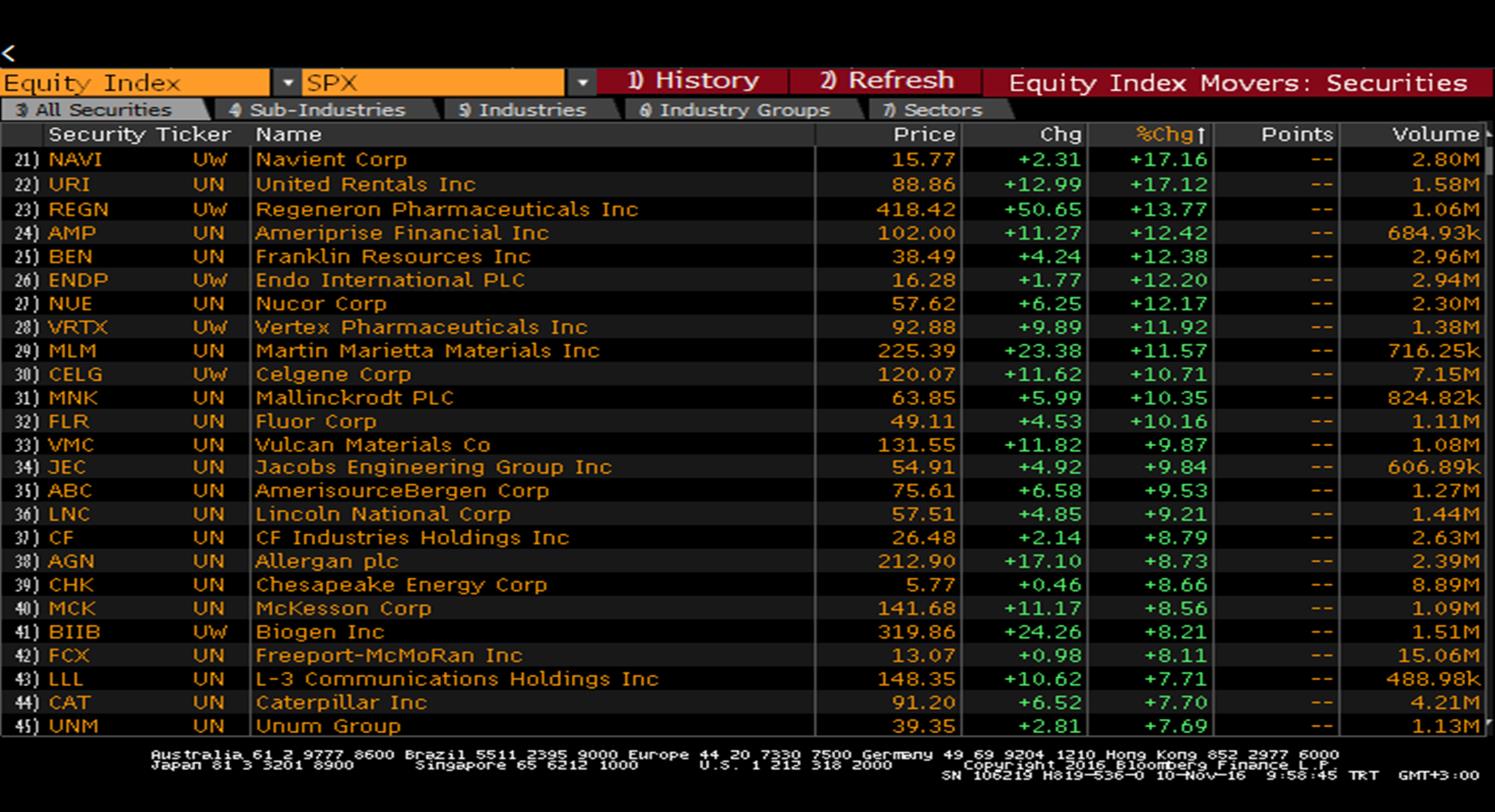Click Franklin Resources Inc

click(x=393, y=257)
